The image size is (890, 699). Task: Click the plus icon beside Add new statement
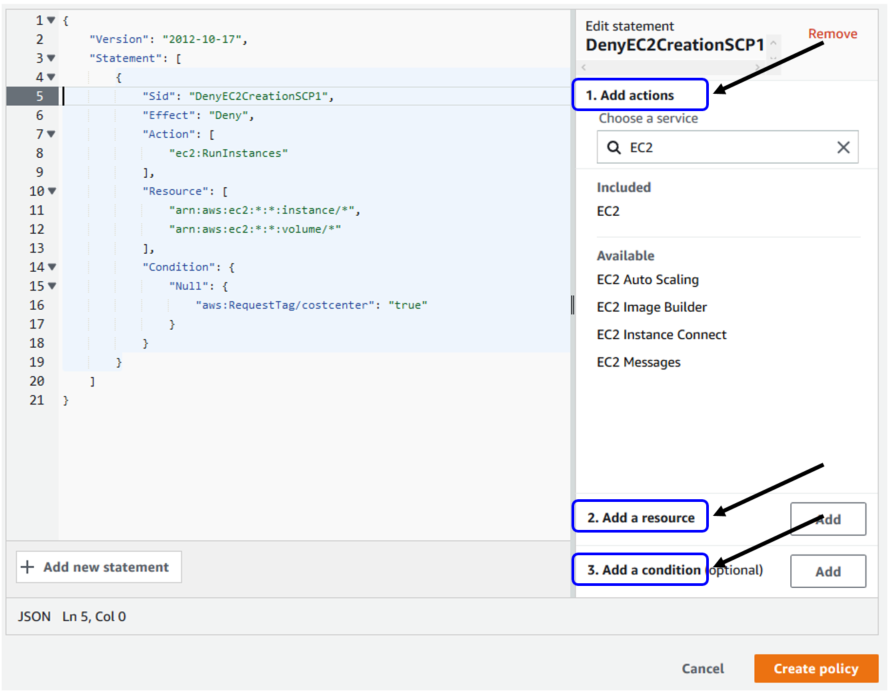click(x=27, y=566)
